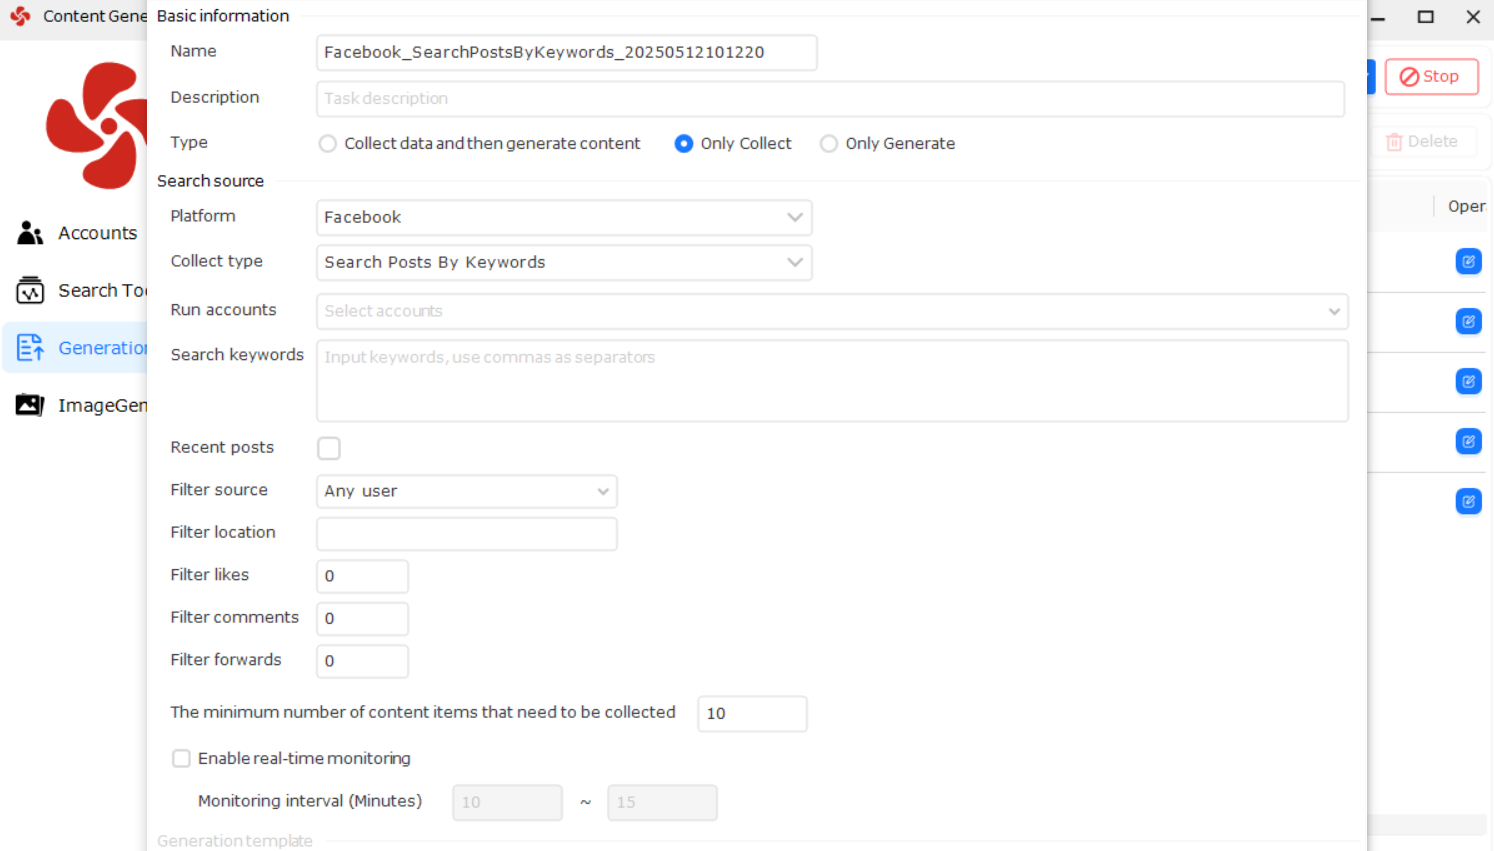This screenshot has width=1494, height=851.
Task: Click the third blue edit icon in Oper column
Action: [x=1468, y=382]
